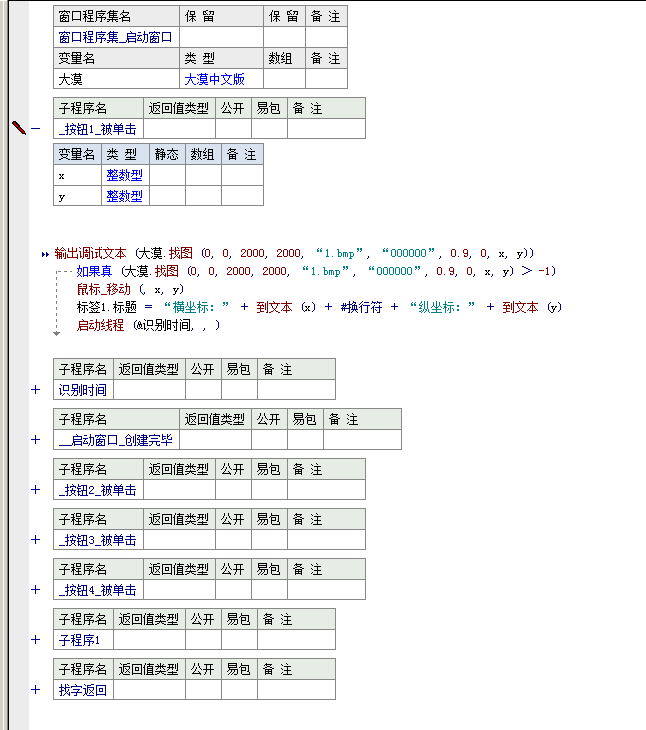646x730 pixels.
Task: Click 整数型 type in the x row
Action: (x=125, y=176)
